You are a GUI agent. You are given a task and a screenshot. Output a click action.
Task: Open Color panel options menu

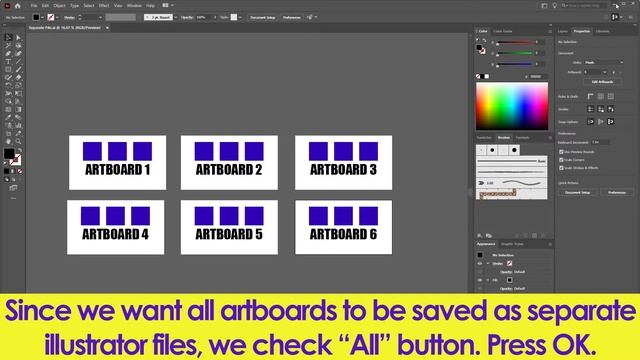[x=550, y=31]
